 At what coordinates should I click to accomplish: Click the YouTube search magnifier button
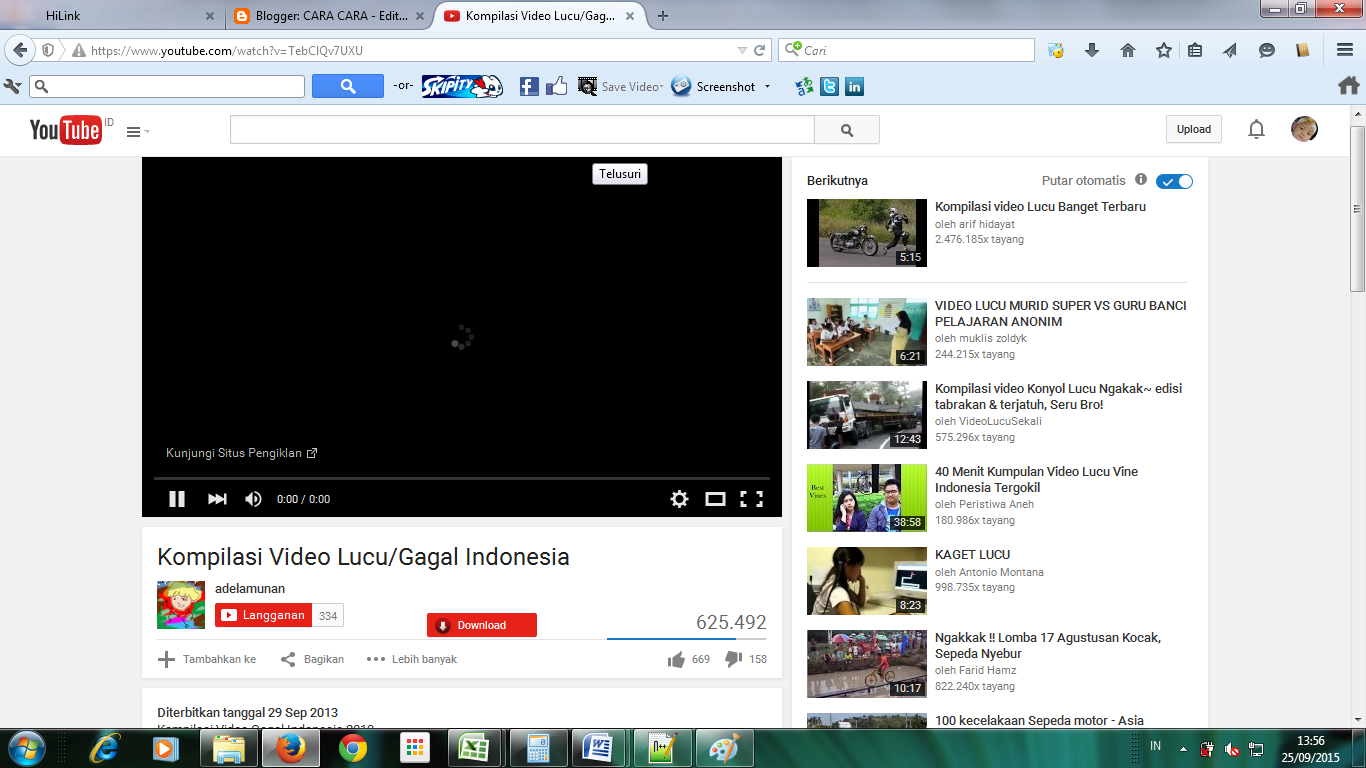847,130
